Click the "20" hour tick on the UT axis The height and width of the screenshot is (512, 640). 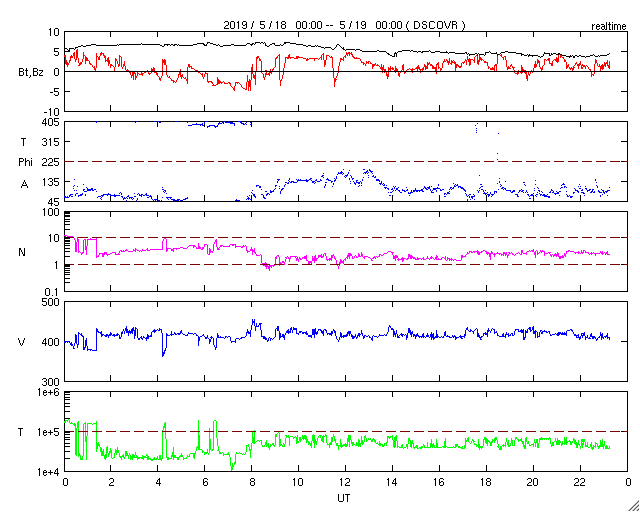pos(533,481)
